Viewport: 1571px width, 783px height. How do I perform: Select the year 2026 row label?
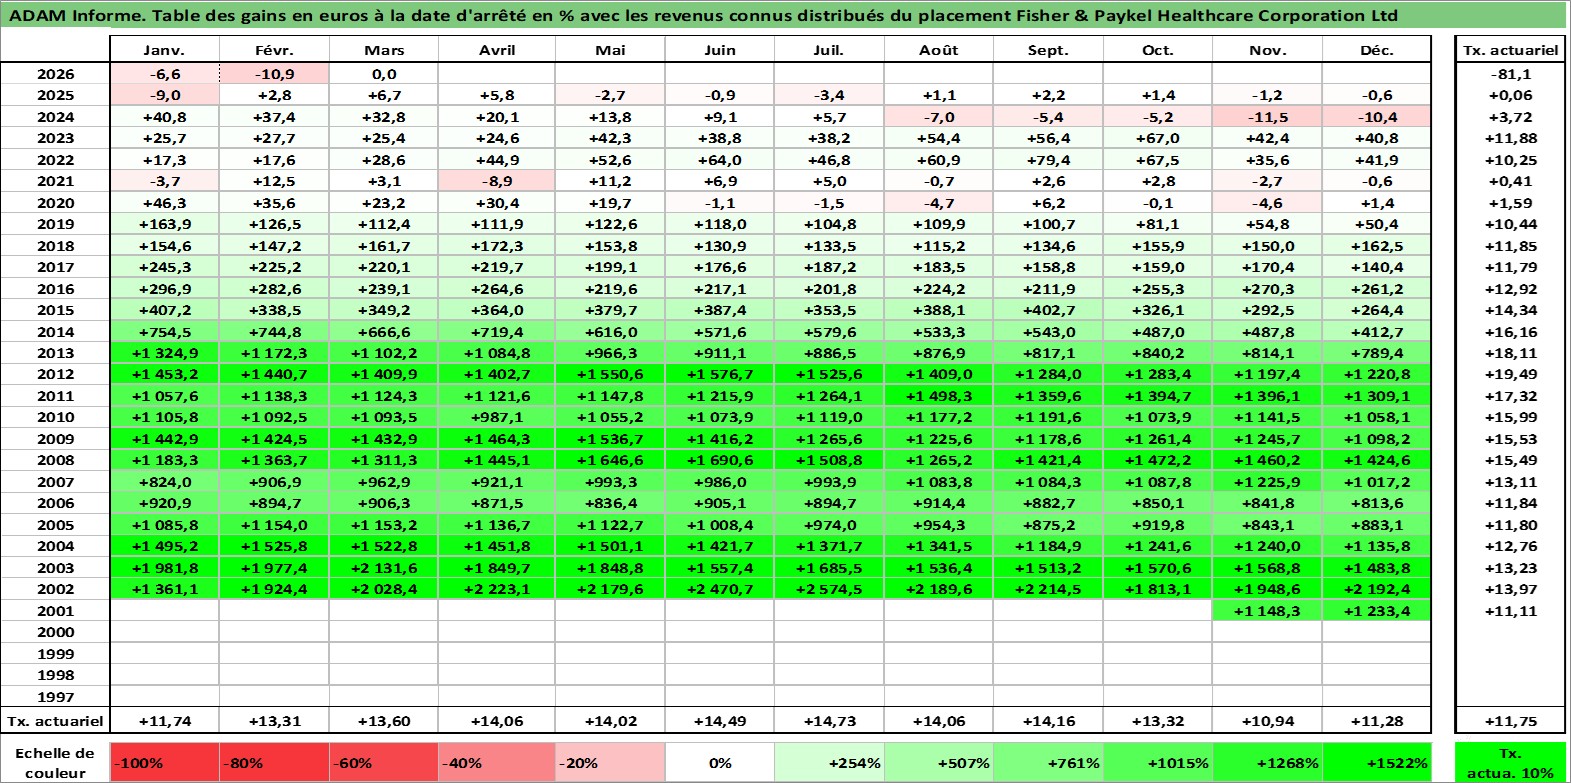pyautogui.click(x=55, y=74)
